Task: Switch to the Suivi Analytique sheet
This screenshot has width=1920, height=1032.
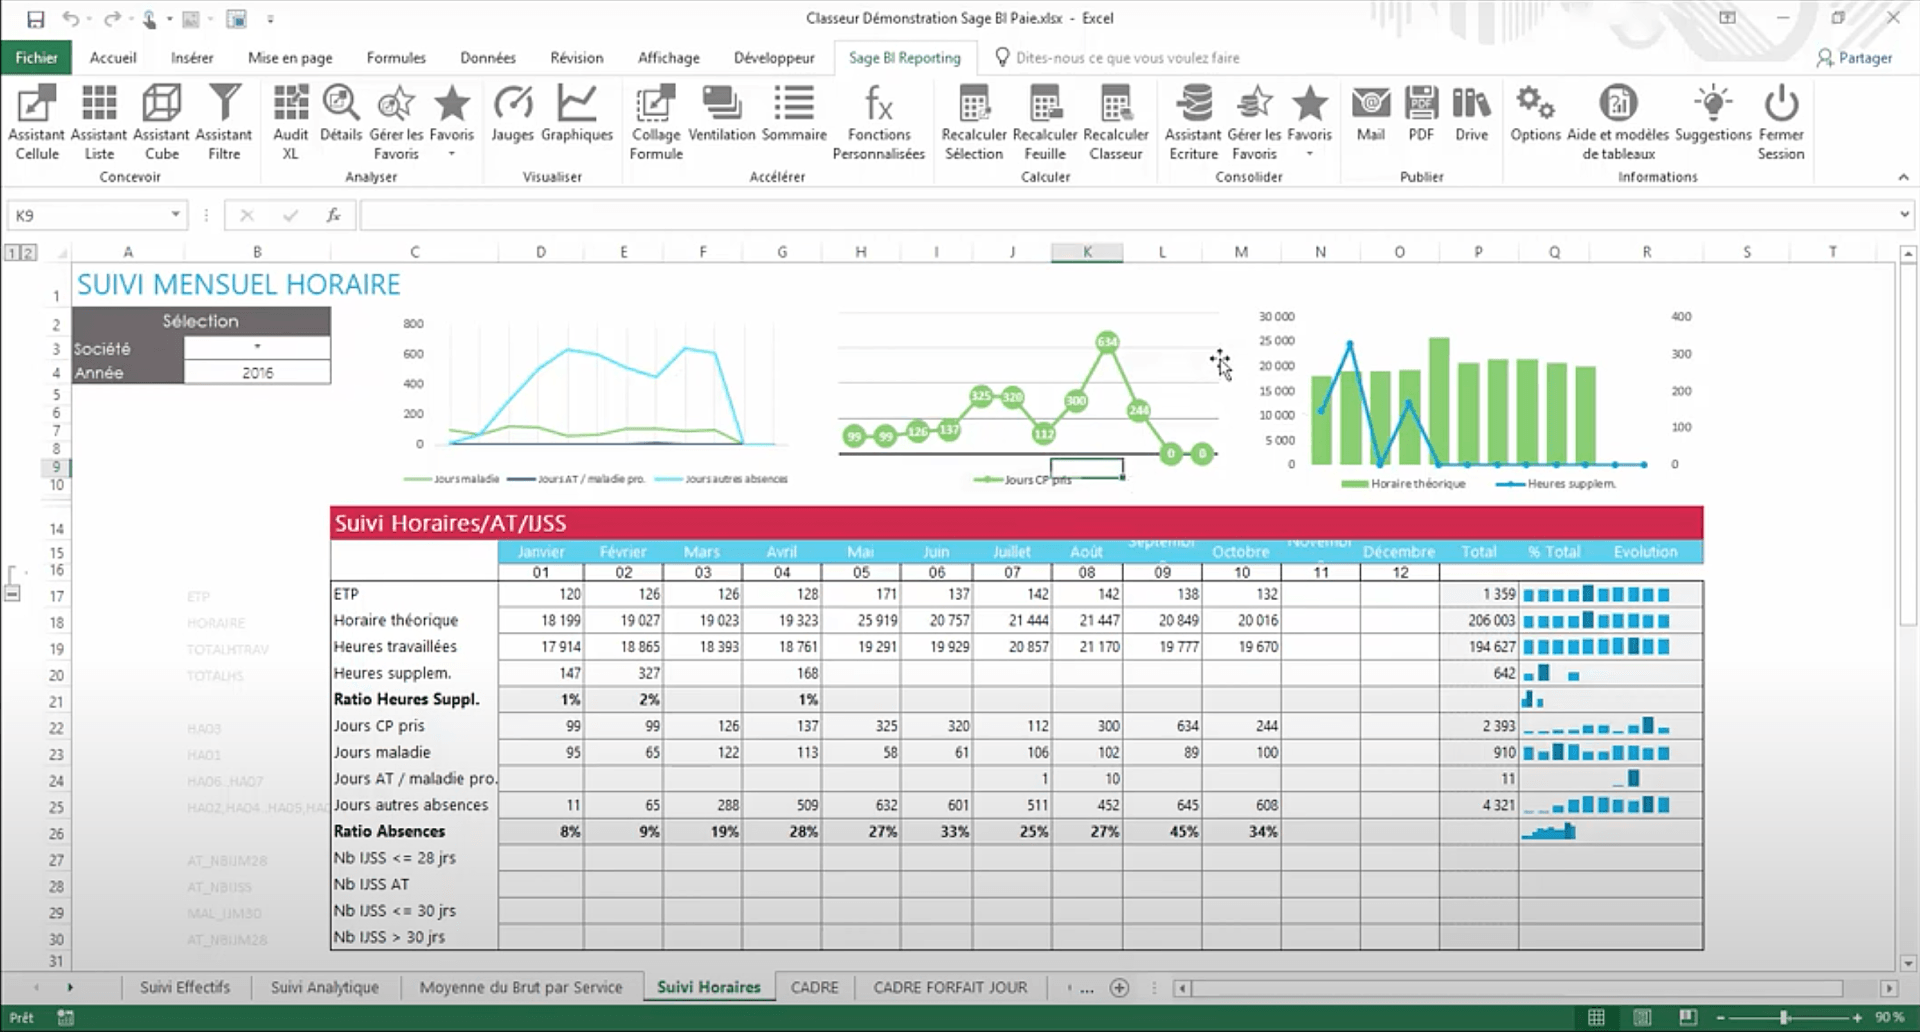Action: [x=324, y=987]
